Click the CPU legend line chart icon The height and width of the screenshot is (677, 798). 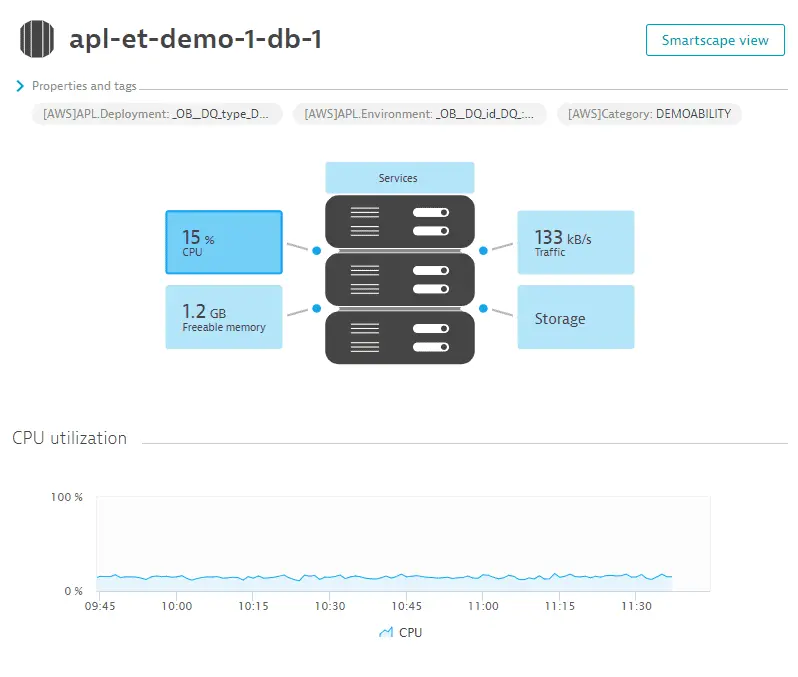point(386,632)
